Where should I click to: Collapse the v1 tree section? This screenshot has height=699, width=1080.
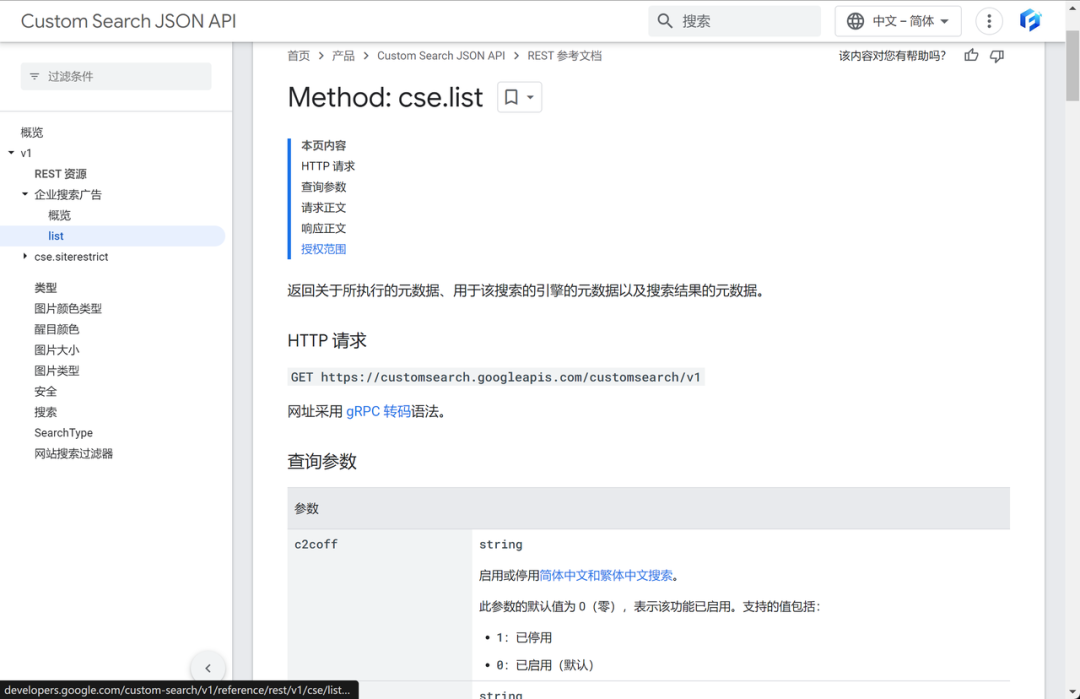(11, 153)
